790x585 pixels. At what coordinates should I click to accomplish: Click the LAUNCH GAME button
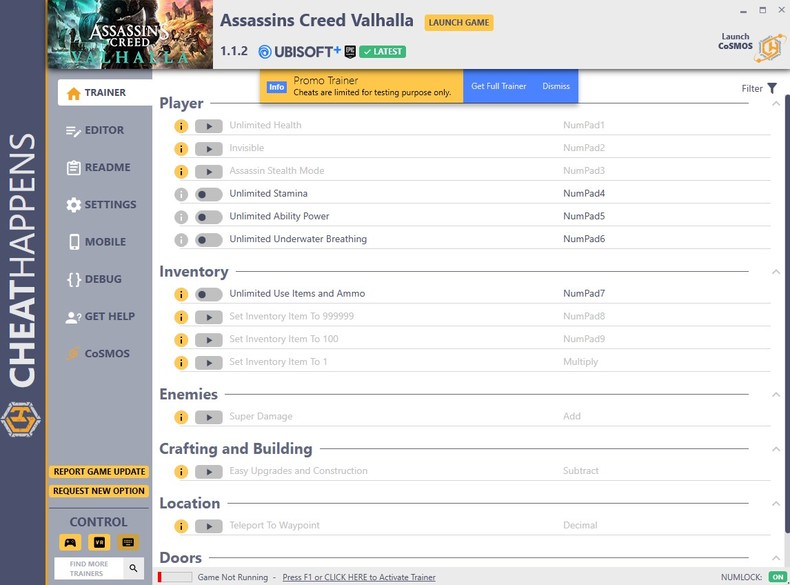458,23
